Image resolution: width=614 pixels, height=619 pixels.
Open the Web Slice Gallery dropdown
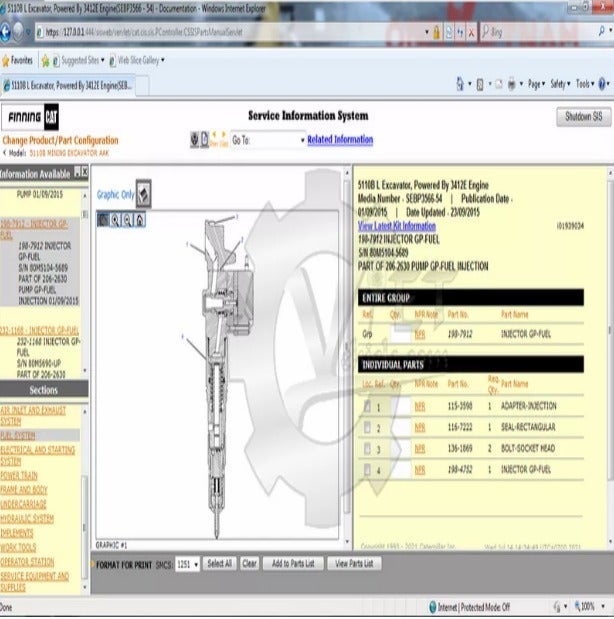[x=163, y=60]
